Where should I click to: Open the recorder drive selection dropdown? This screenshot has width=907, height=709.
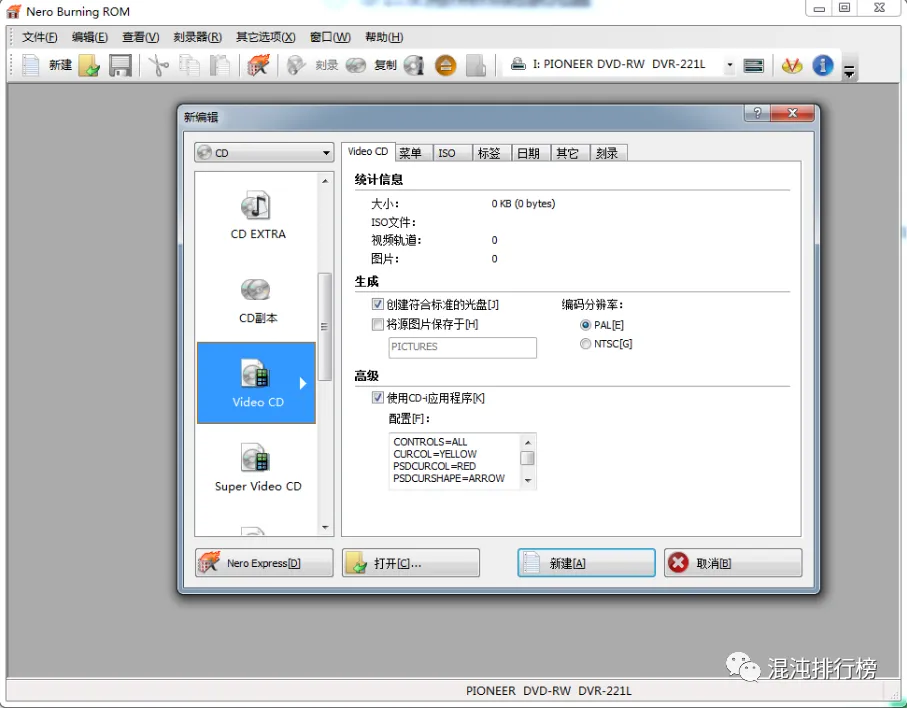click(729, 64)
